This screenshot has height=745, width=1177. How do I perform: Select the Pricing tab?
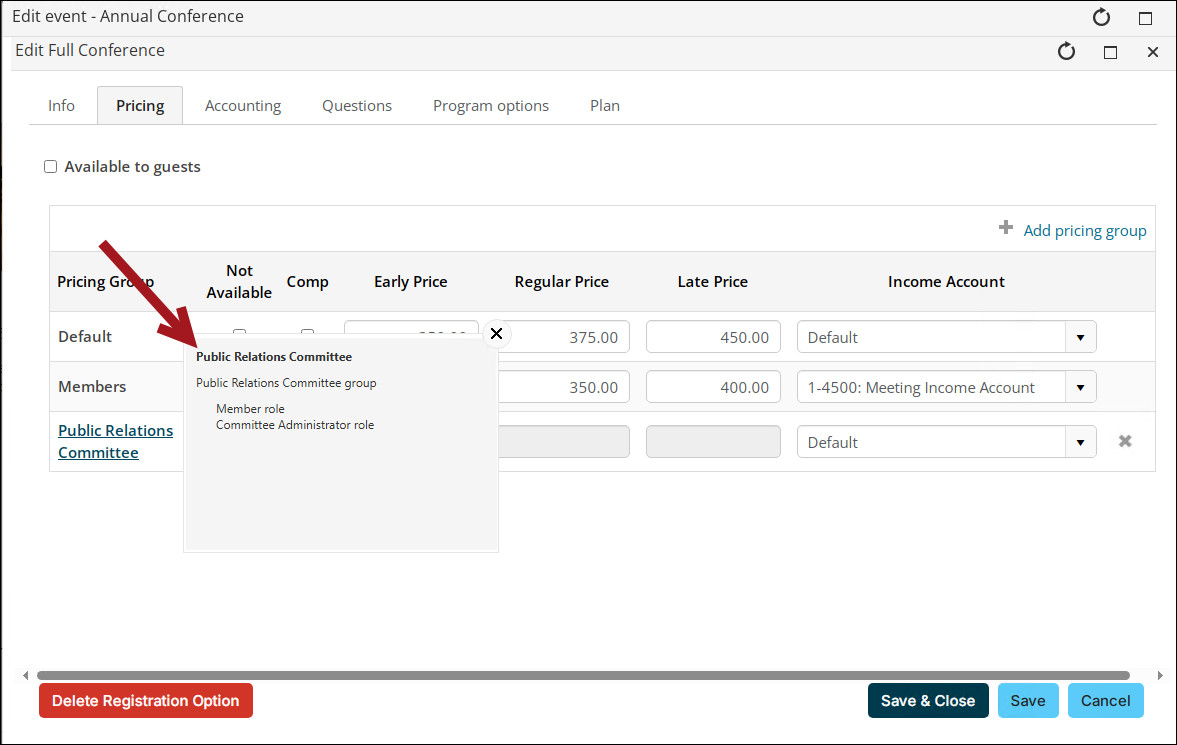(x=140, y=106)
